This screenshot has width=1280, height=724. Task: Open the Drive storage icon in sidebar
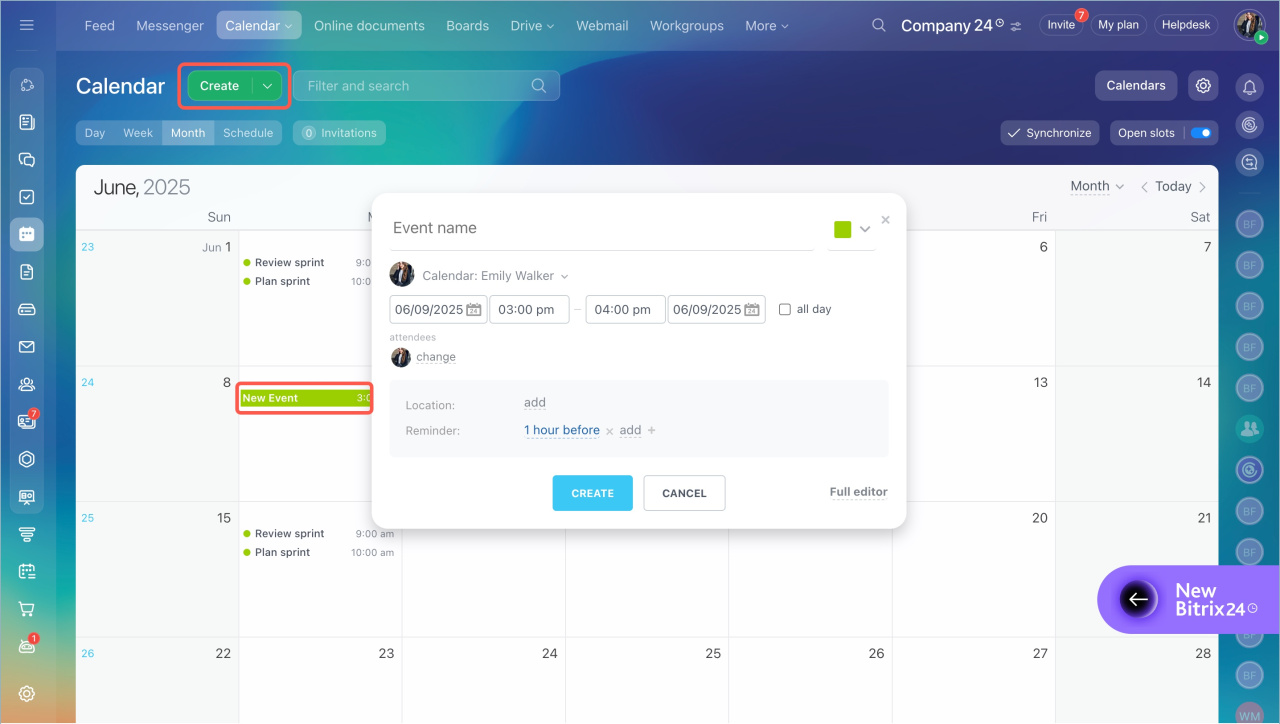coord(27,309)
